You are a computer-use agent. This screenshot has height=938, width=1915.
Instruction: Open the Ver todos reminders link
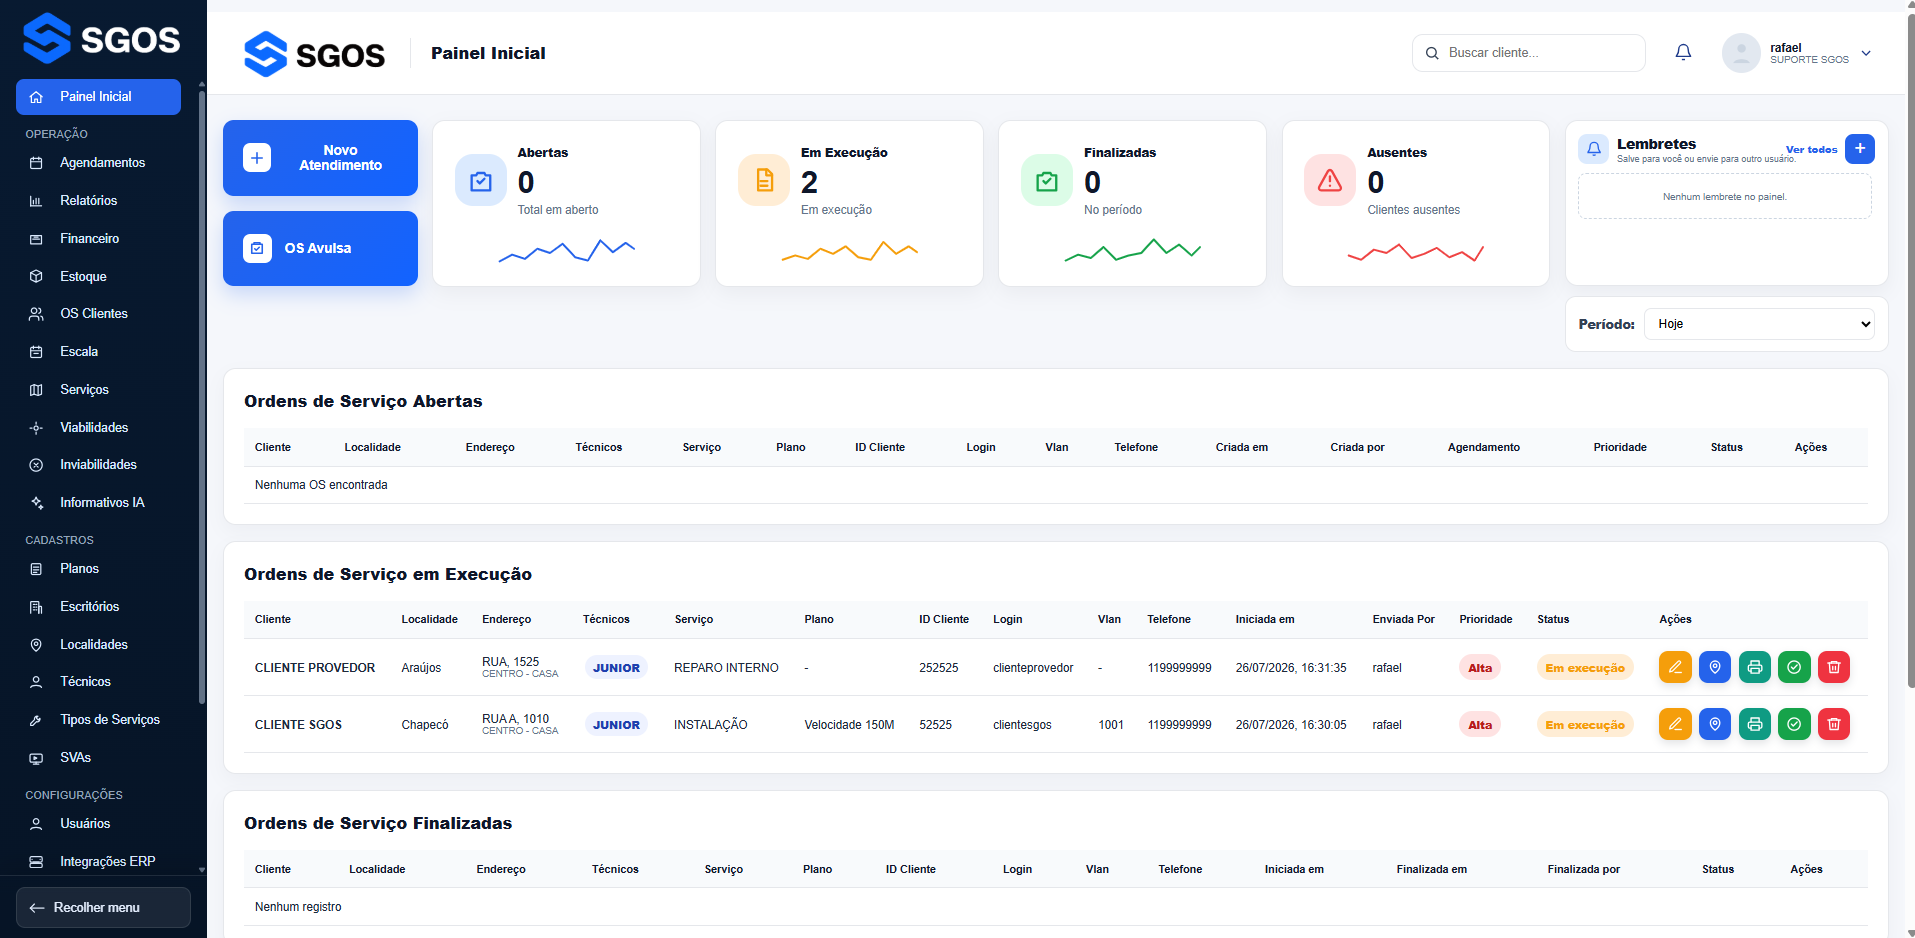click(1811, 150)
